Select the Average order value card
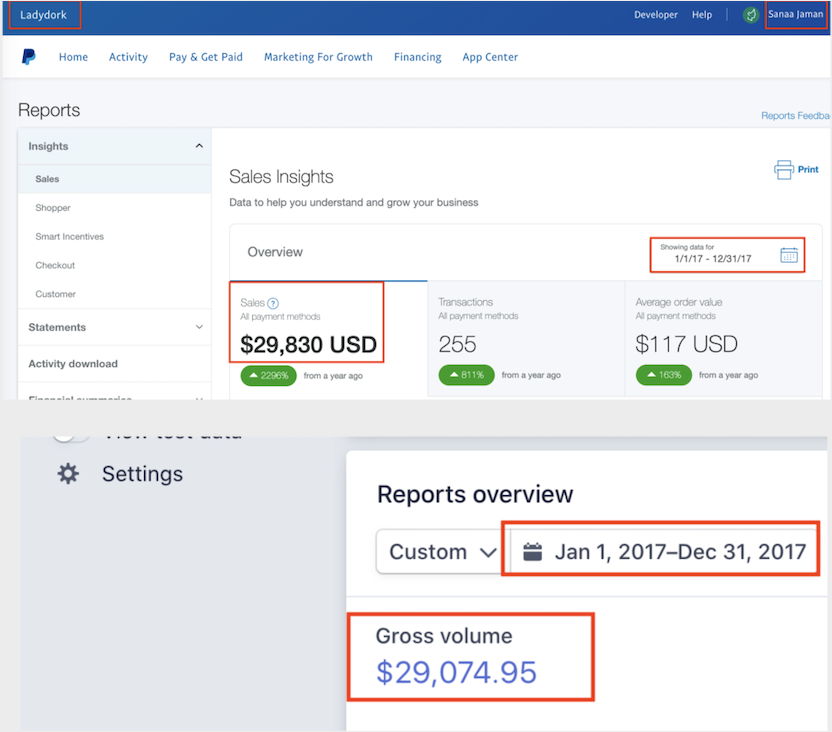This screenshot has width=832, height=732. pos(724,339)
